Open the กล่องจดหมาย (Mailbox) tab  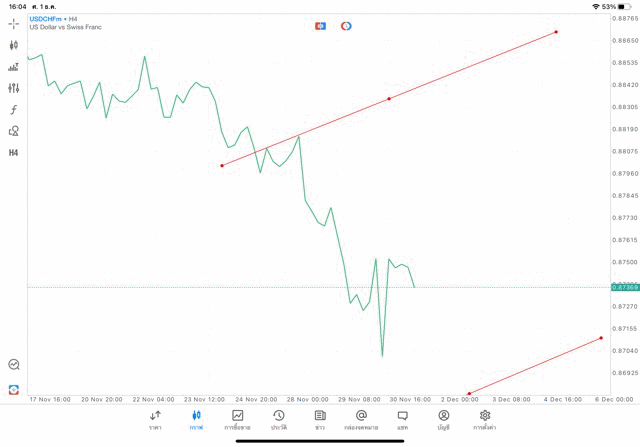(x=361, y=420)
